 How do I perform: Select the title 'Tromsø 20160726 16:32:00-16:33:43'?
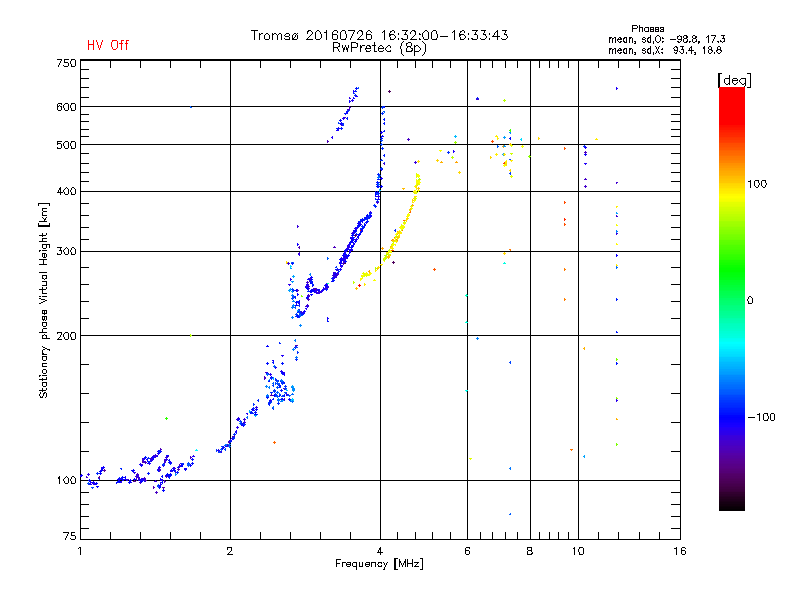(x=379, y=35)
